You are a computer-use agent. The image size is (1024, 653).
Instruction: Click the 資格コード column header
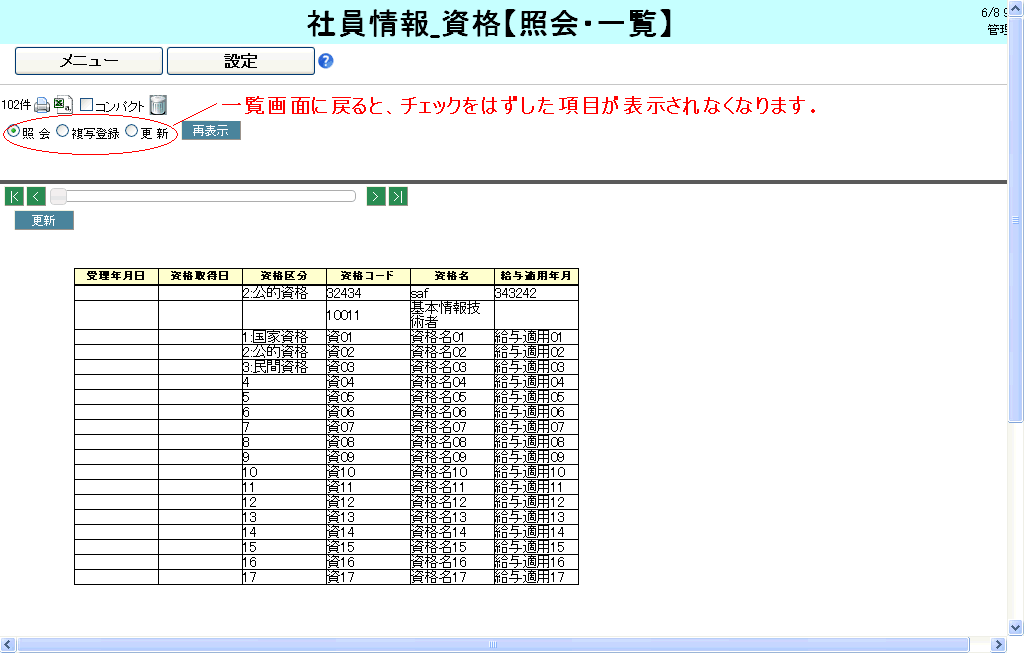coord(368,276)
